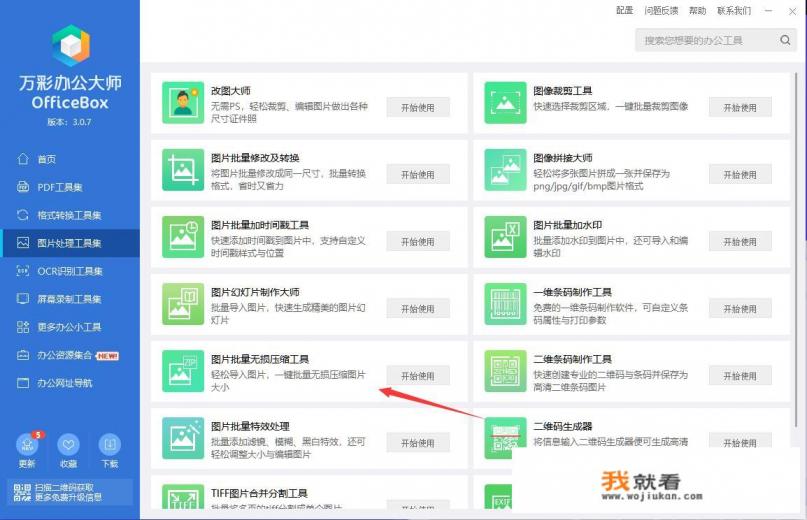807x520 pixels.
Task: Open 配置 in the top bar
Action: coord(624,10)
